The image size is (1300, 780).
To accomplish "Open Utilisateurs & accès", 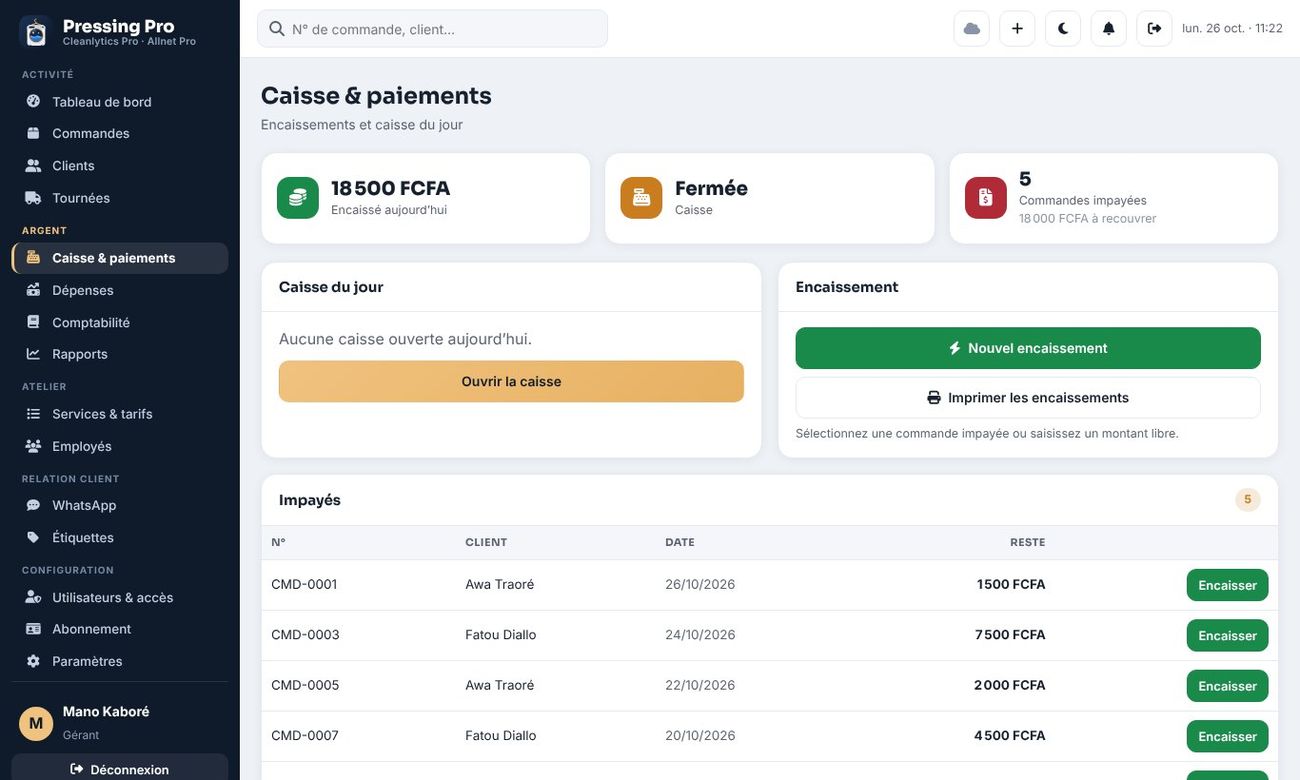I will click(120, 597).
